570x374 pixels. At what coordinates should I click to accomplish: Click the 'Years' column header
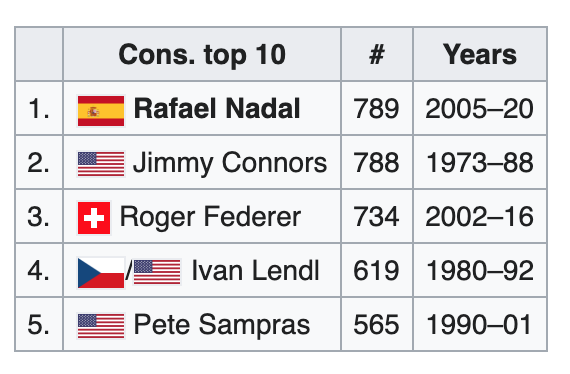480,54
